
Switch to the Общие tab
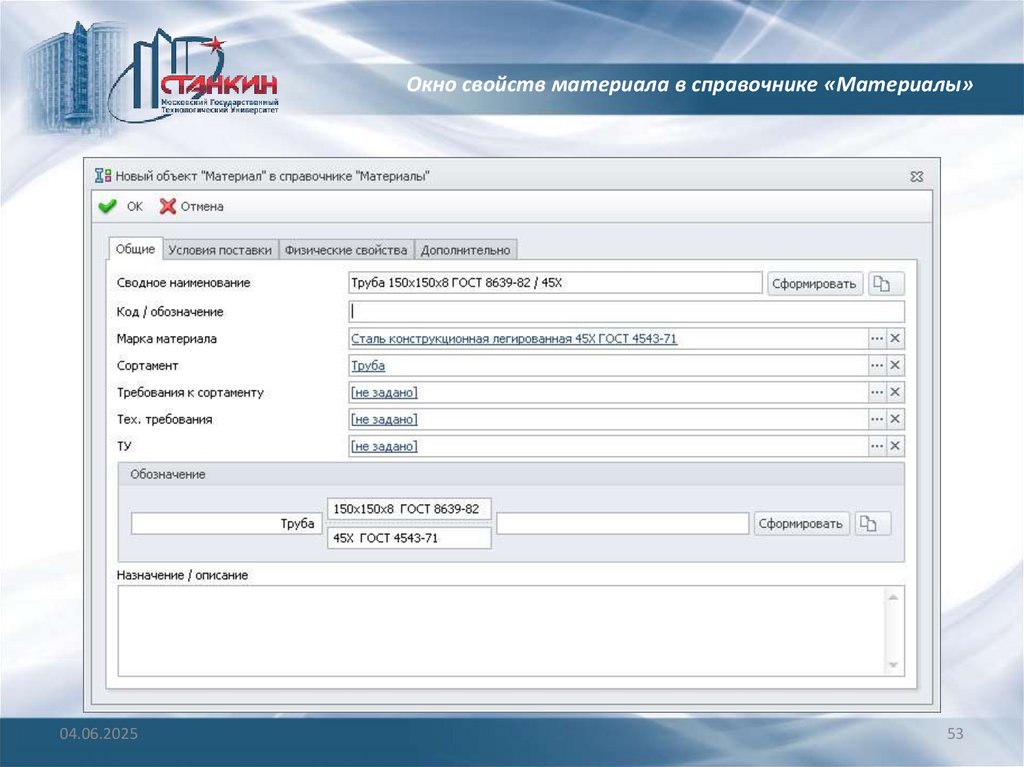135,249
